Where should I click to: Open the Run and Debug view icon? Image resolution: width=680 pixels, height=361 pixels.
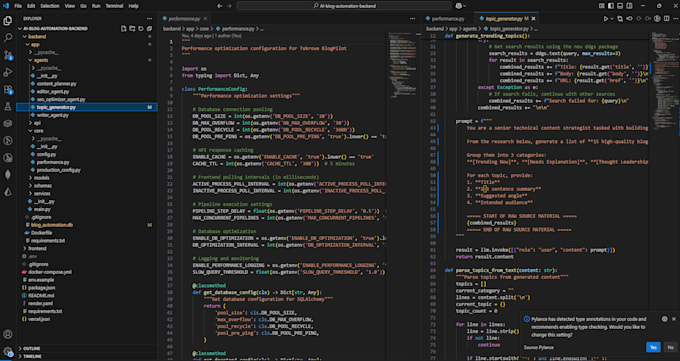pyautogui.click(x=7, y=72)
